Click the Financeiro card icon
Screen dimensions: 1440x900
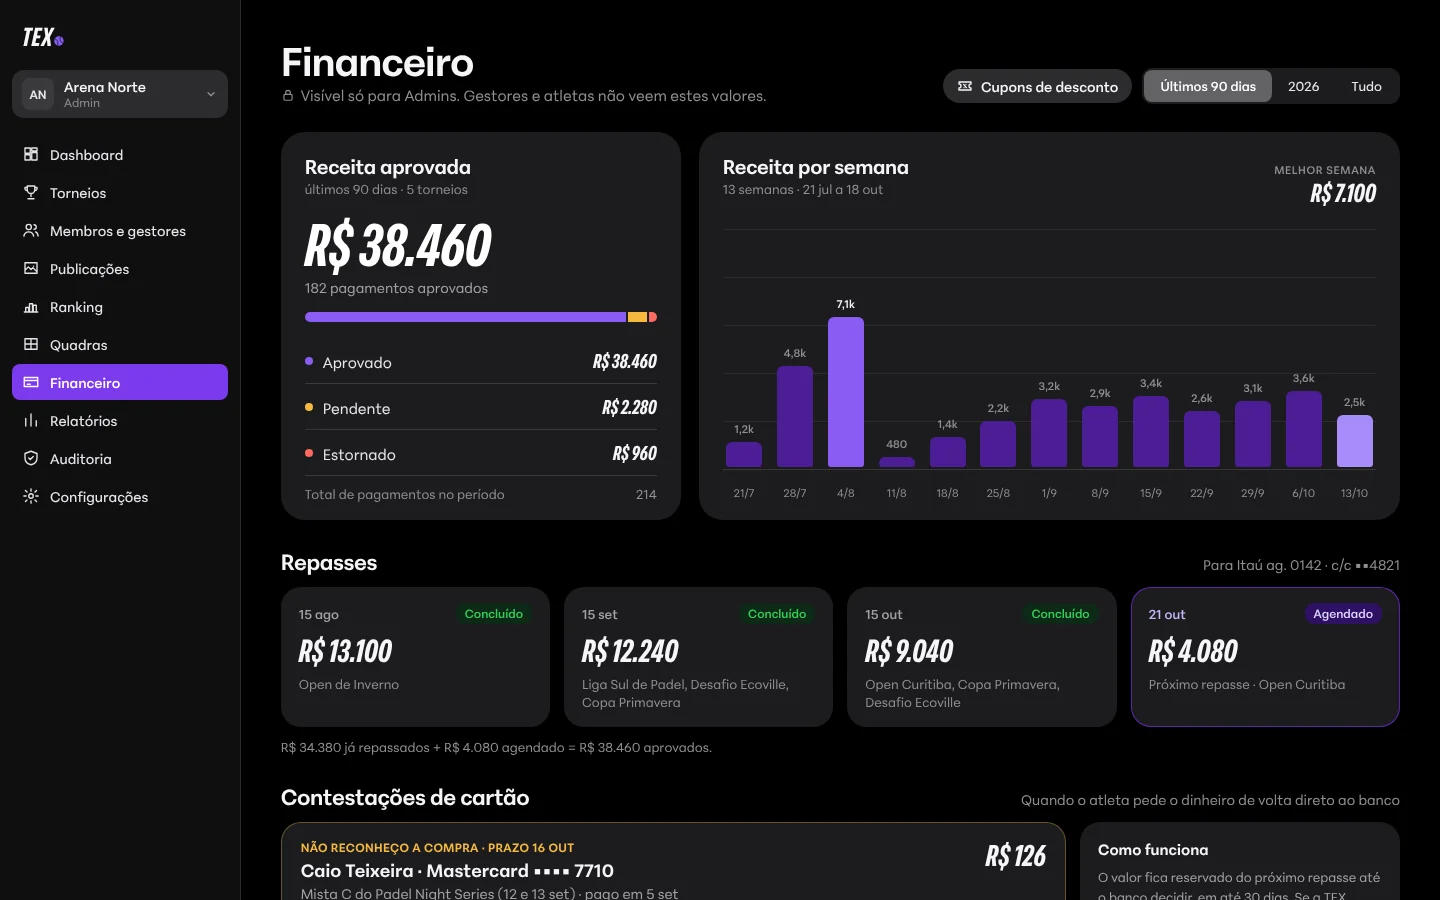click(x=31, y=383)
